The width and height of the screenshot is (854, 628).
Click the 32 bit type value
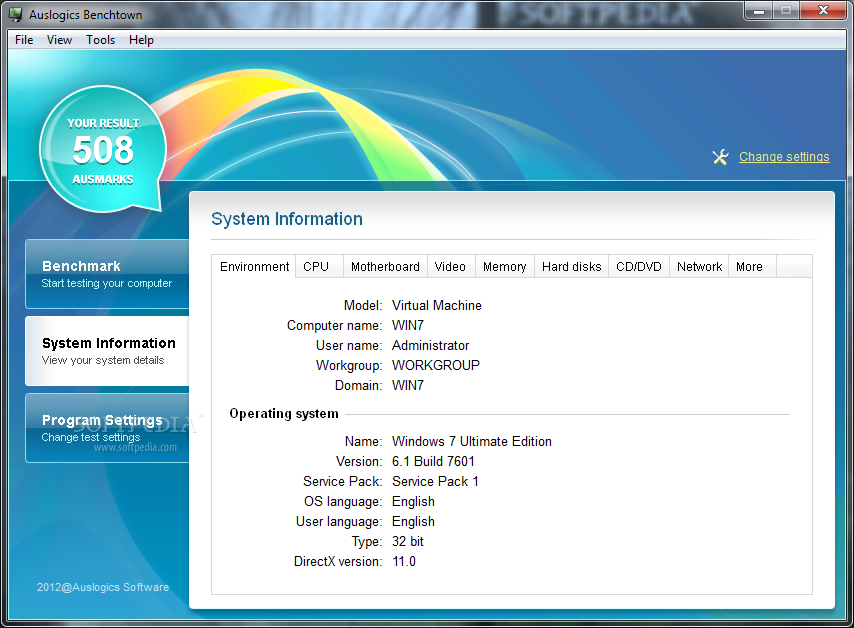[407, 541]
